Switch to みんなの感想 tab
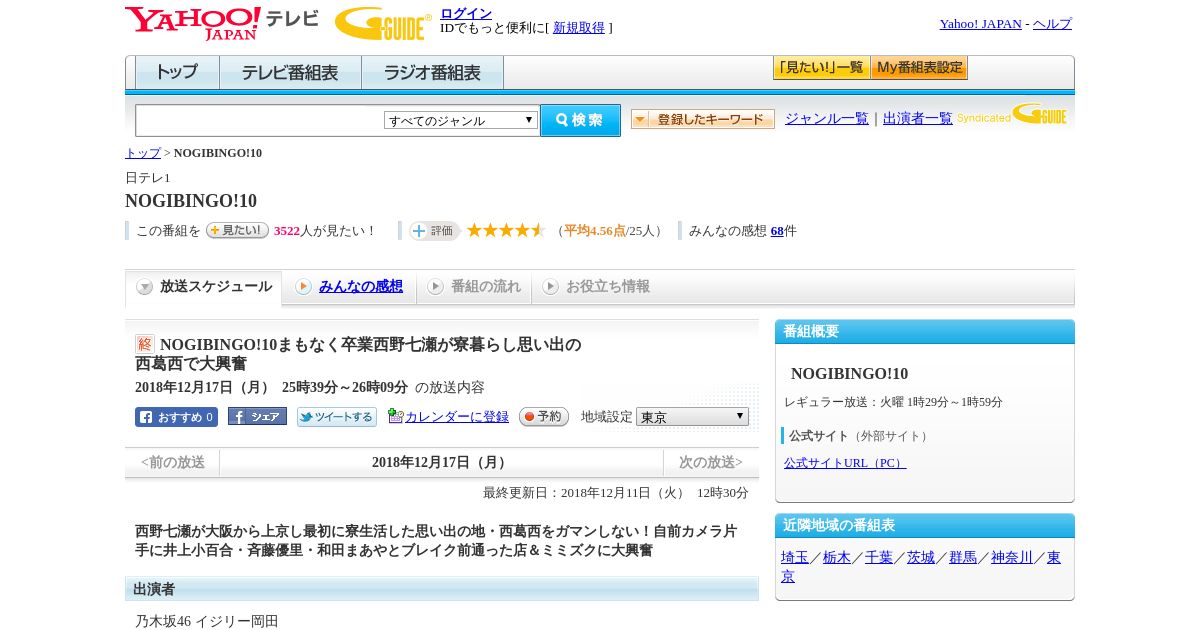 click(360, 286)
